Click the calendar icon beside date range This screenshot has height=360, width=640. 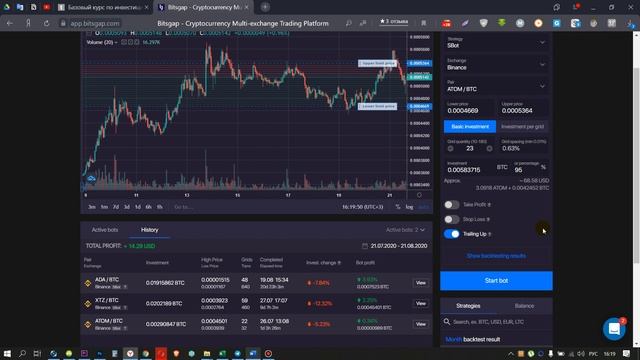pos(365,246)
